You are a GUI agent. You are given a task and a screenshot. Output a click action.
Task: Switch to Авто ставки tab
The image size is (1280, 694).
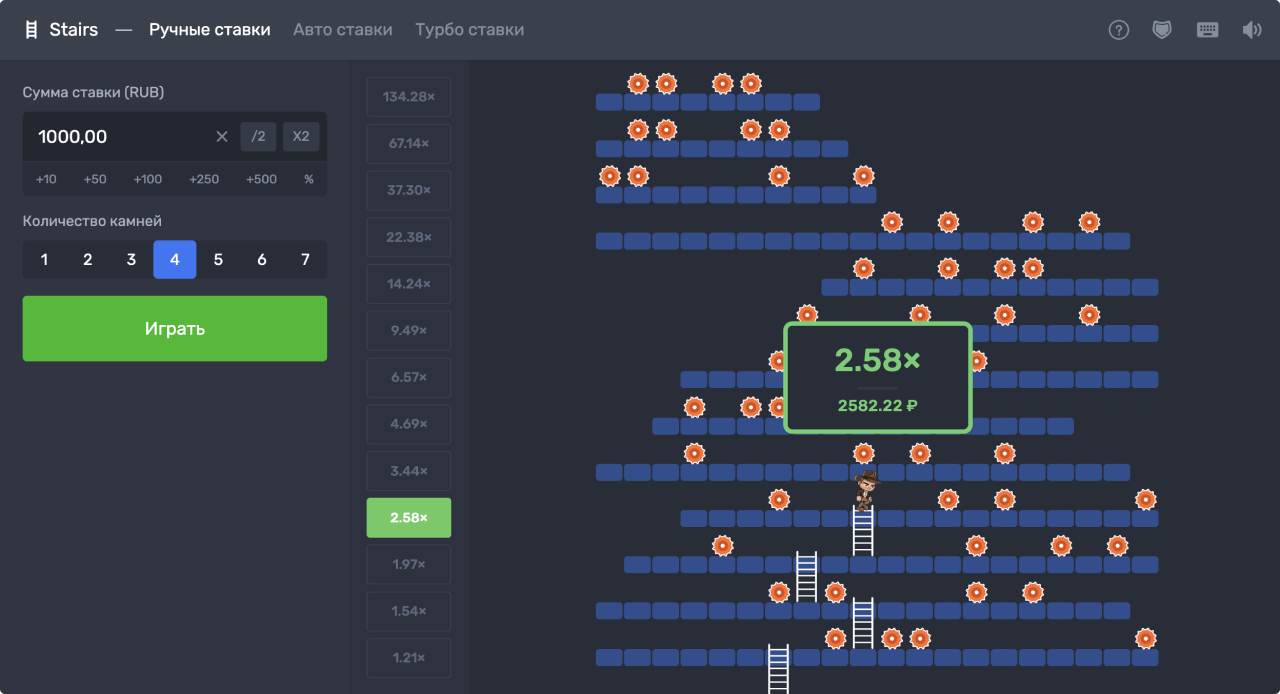342,30
